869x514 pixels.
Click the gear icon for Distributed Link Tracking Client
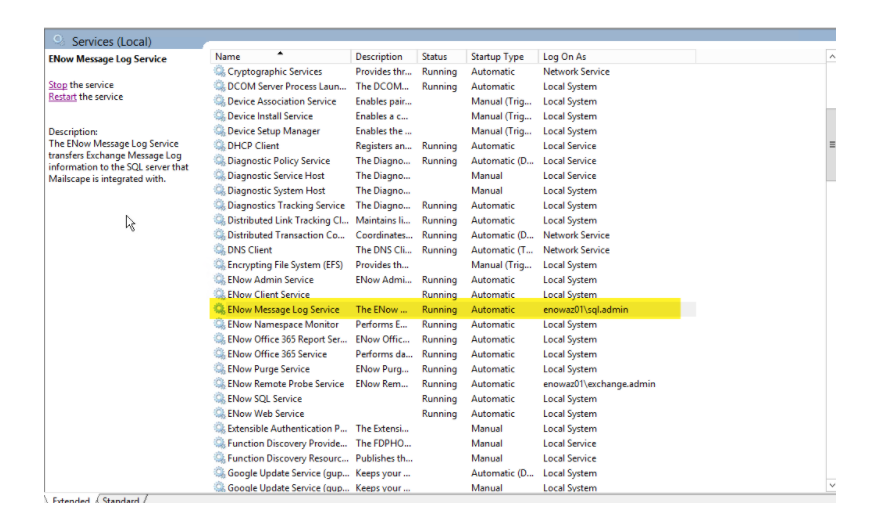click(x=219, y=220)
